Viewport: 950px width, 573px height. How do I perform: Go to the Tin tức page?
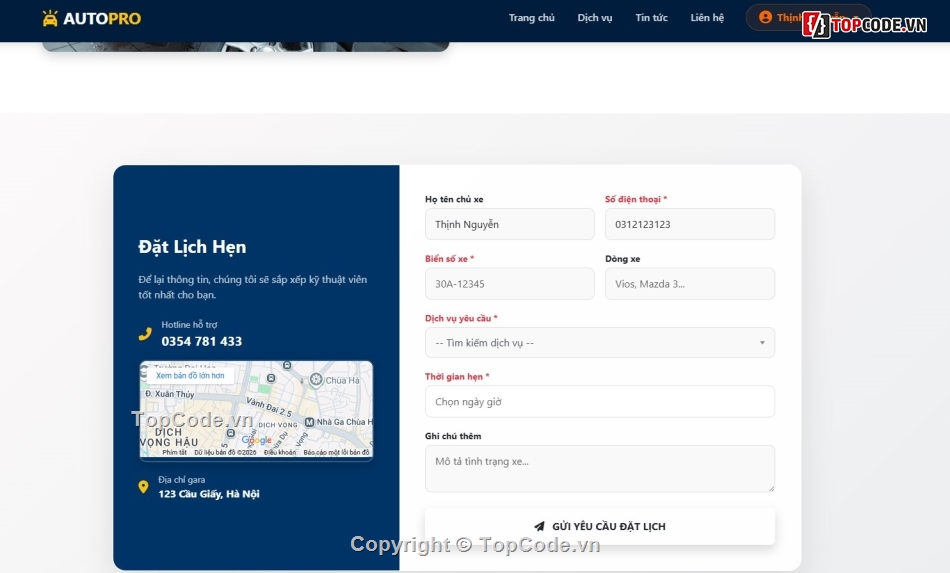coord(651,18)
